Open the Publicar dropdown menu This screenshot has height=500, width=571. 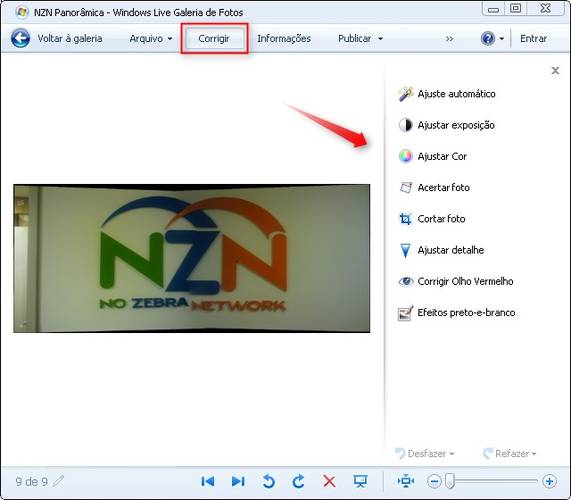pos(360,38)
